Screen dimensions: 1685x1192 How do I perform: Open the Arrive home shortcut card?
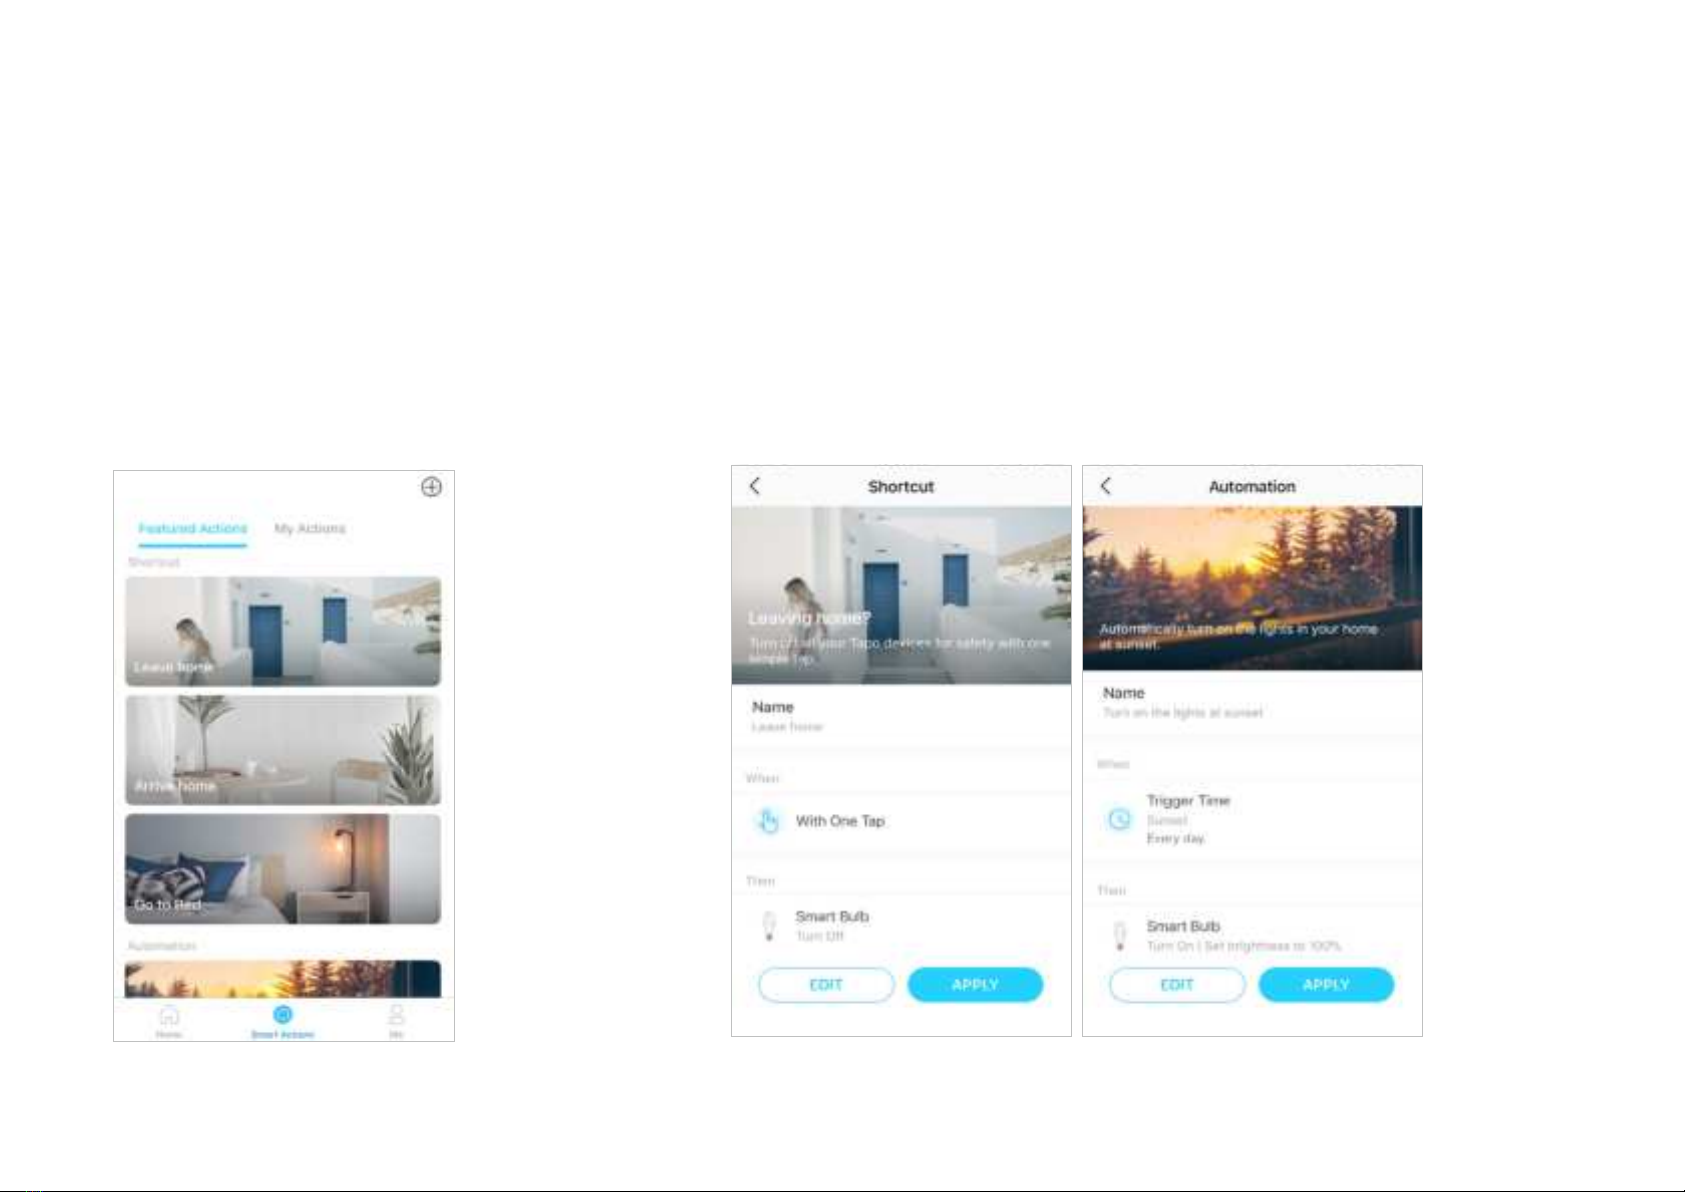283,750
